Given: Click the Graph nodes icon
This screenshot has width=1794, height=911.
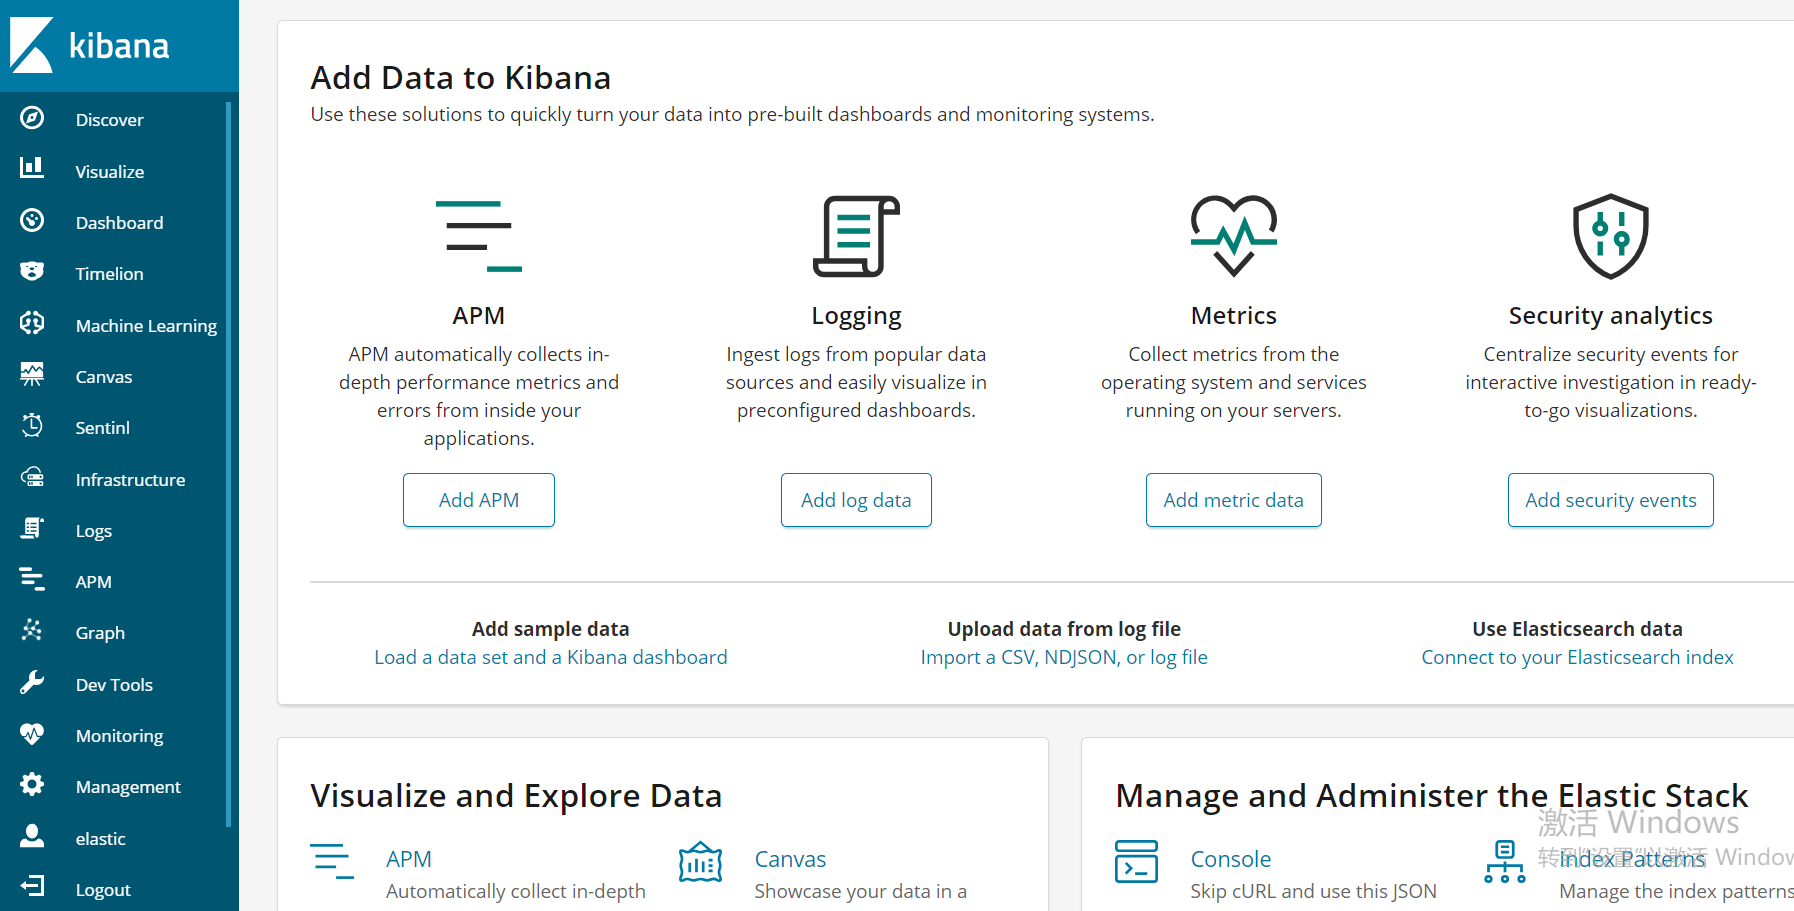Looking at the screenshot, I should tap(32, 630).
